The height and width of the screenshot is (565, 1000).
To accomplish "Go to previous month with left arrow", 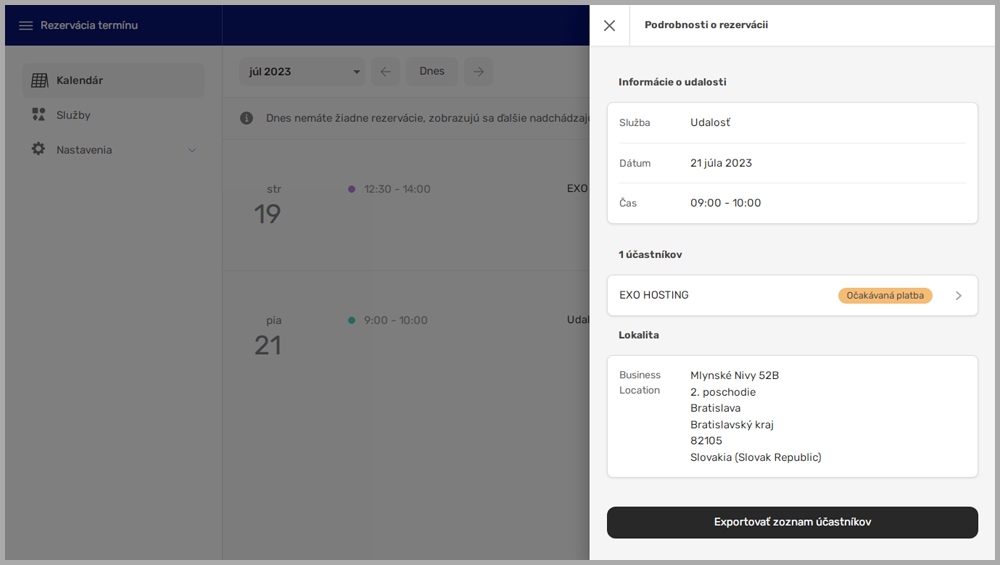I will (x=386, y=72).
